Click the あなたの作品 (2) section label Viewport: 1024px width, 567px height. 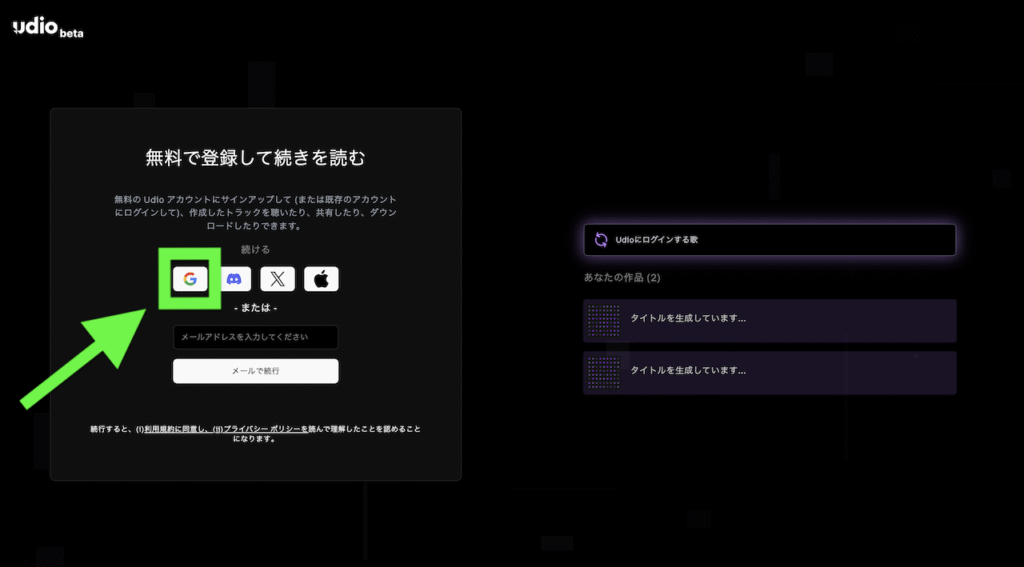coord(622,277)
